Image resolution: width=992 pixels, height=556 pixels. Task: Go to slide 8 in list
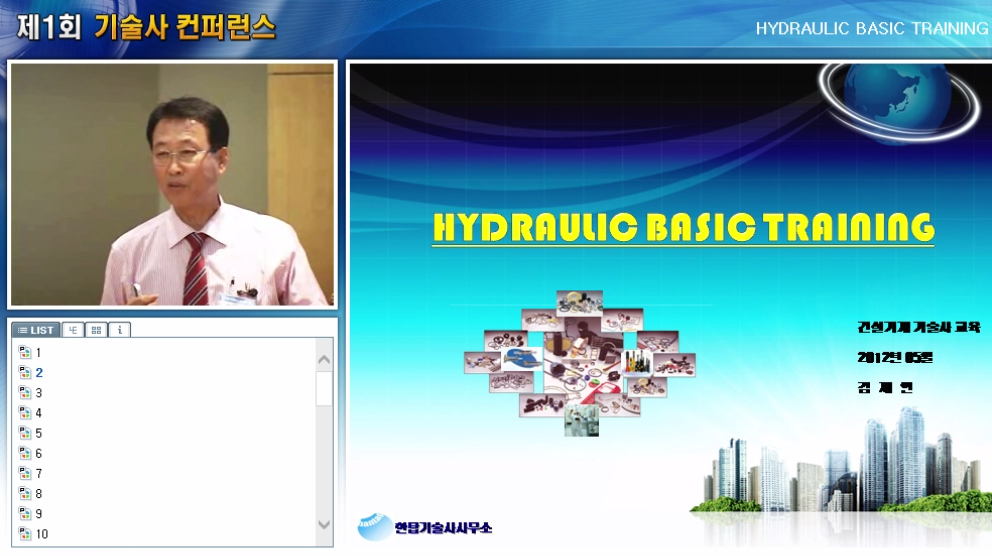tap(39, 493)
